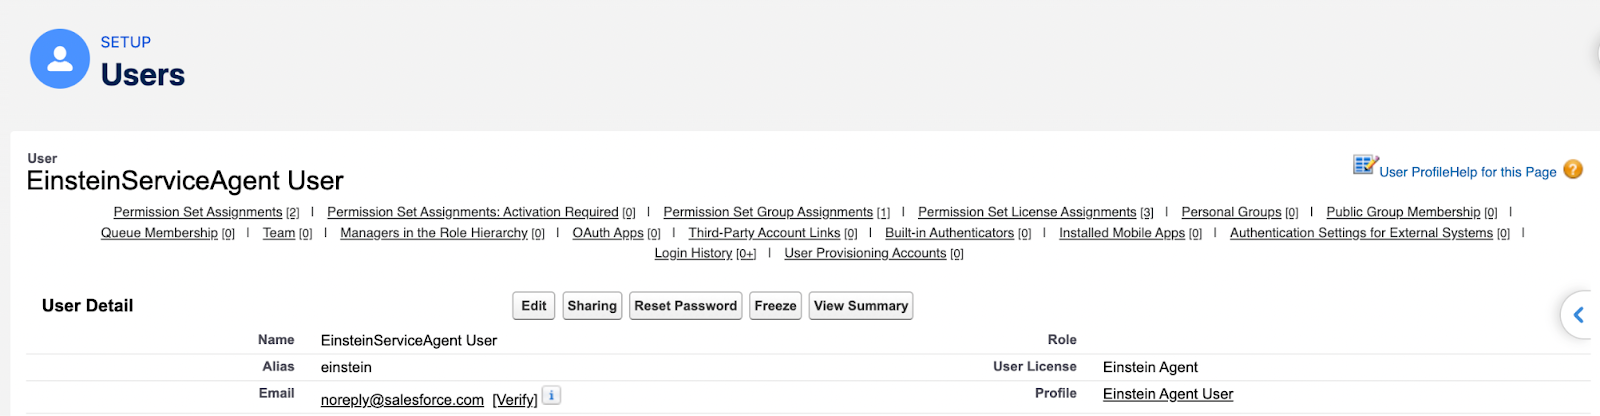Image resolution: width=1600 pixels, height=416 pixels.
Task: Click the Verify email link
Action: (515, 400)
